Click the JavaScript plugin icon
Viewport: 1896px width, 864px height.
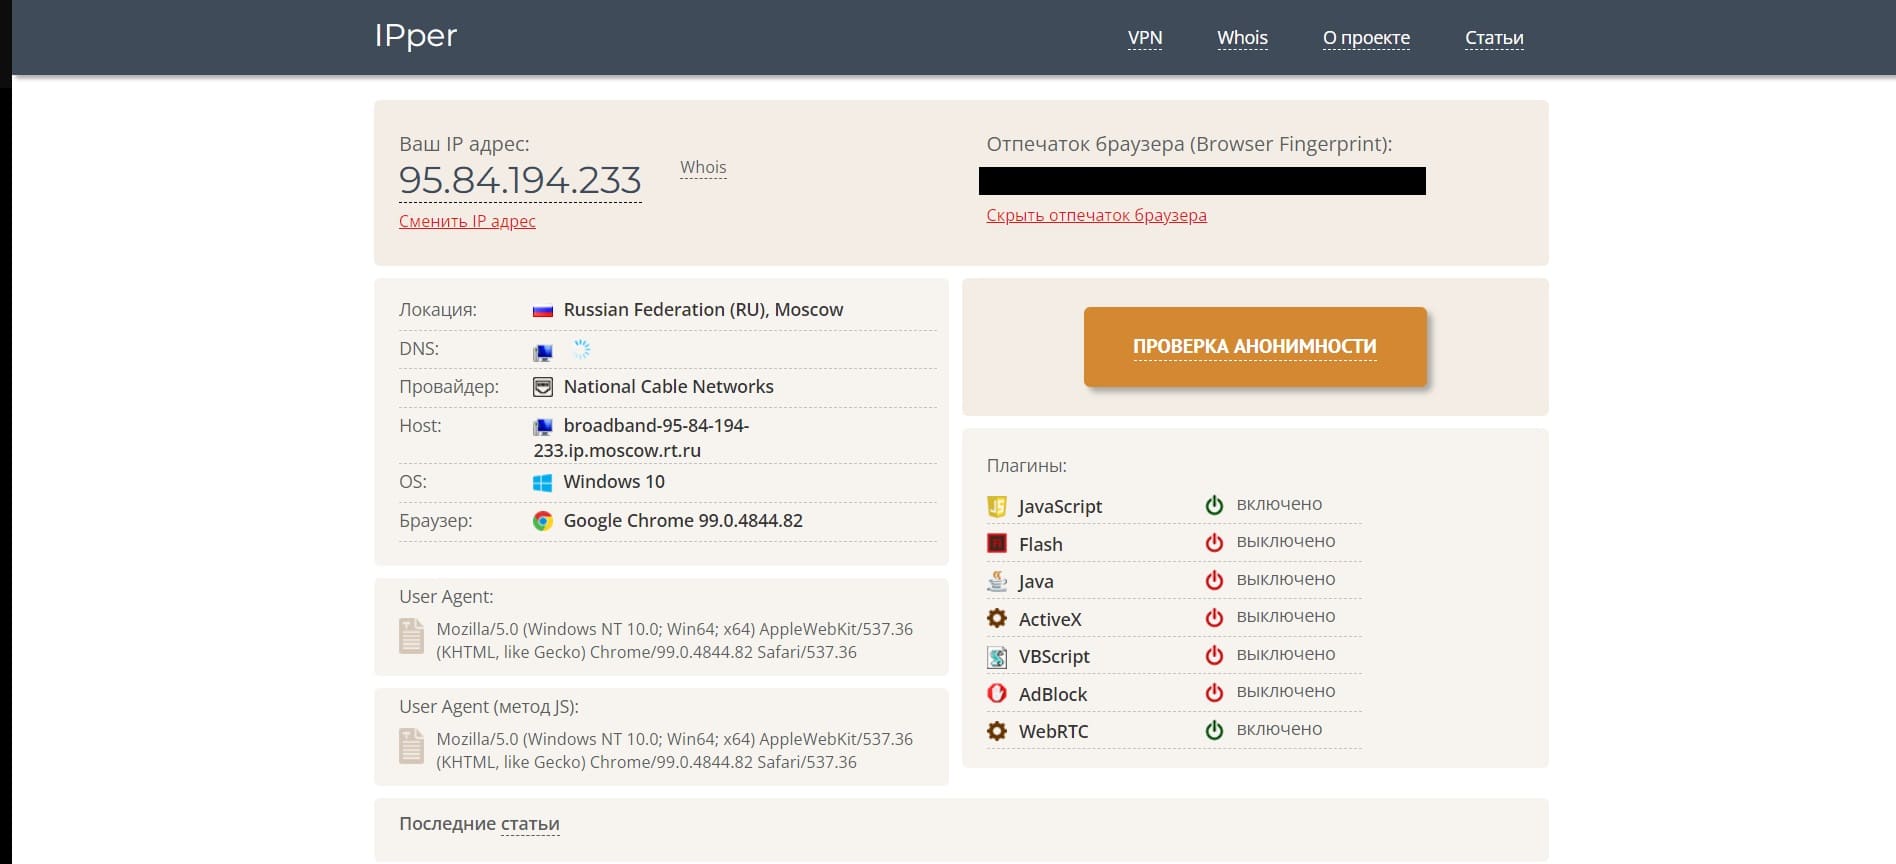tap(996, 506)
